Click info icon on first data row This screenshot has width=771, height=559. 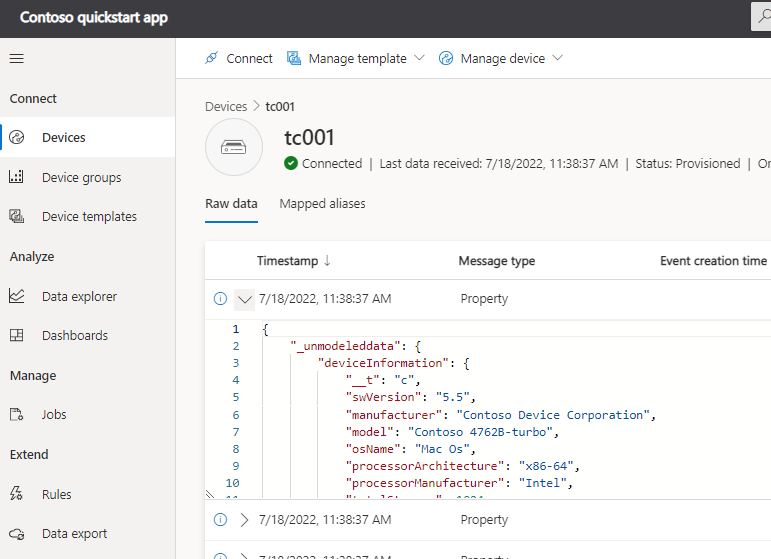click(x=220, y=299)
